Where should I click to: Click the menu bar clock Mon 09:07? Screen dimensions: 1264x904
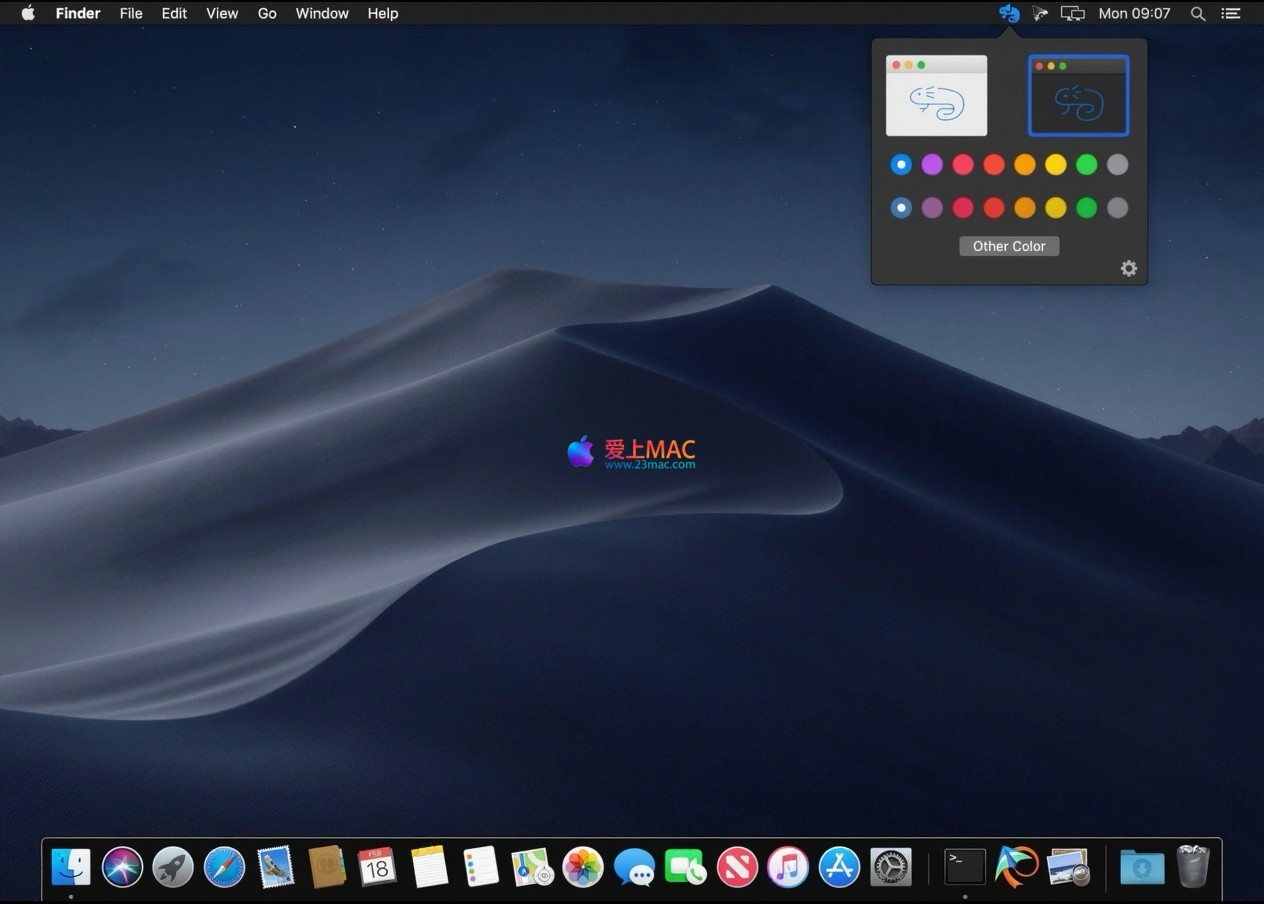(x=1134, y=13)
